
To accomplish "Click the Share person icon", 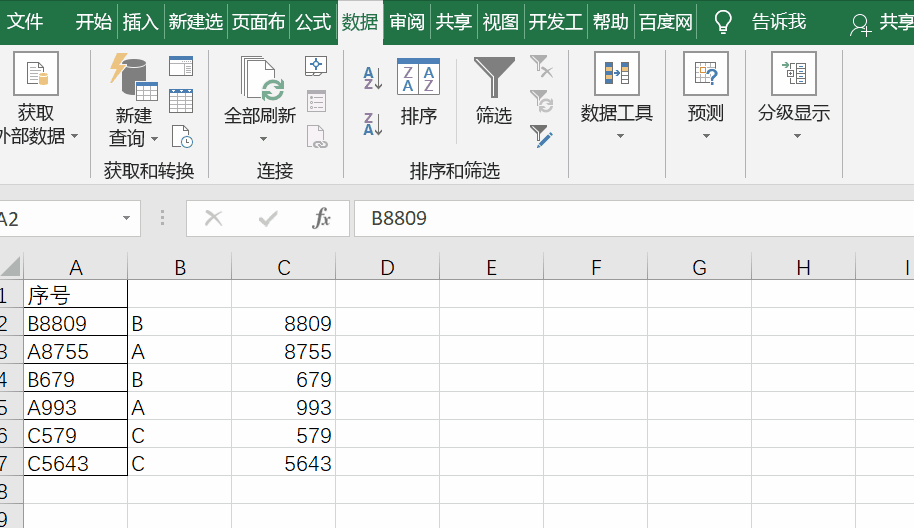I will tap(860, 24).
